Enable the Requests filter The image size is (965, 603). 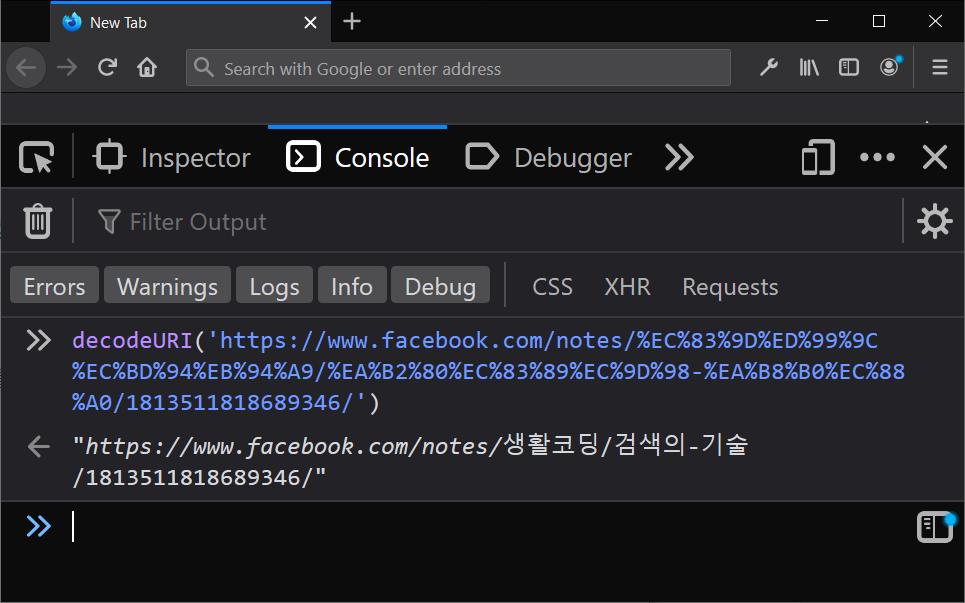click(730, 287)
